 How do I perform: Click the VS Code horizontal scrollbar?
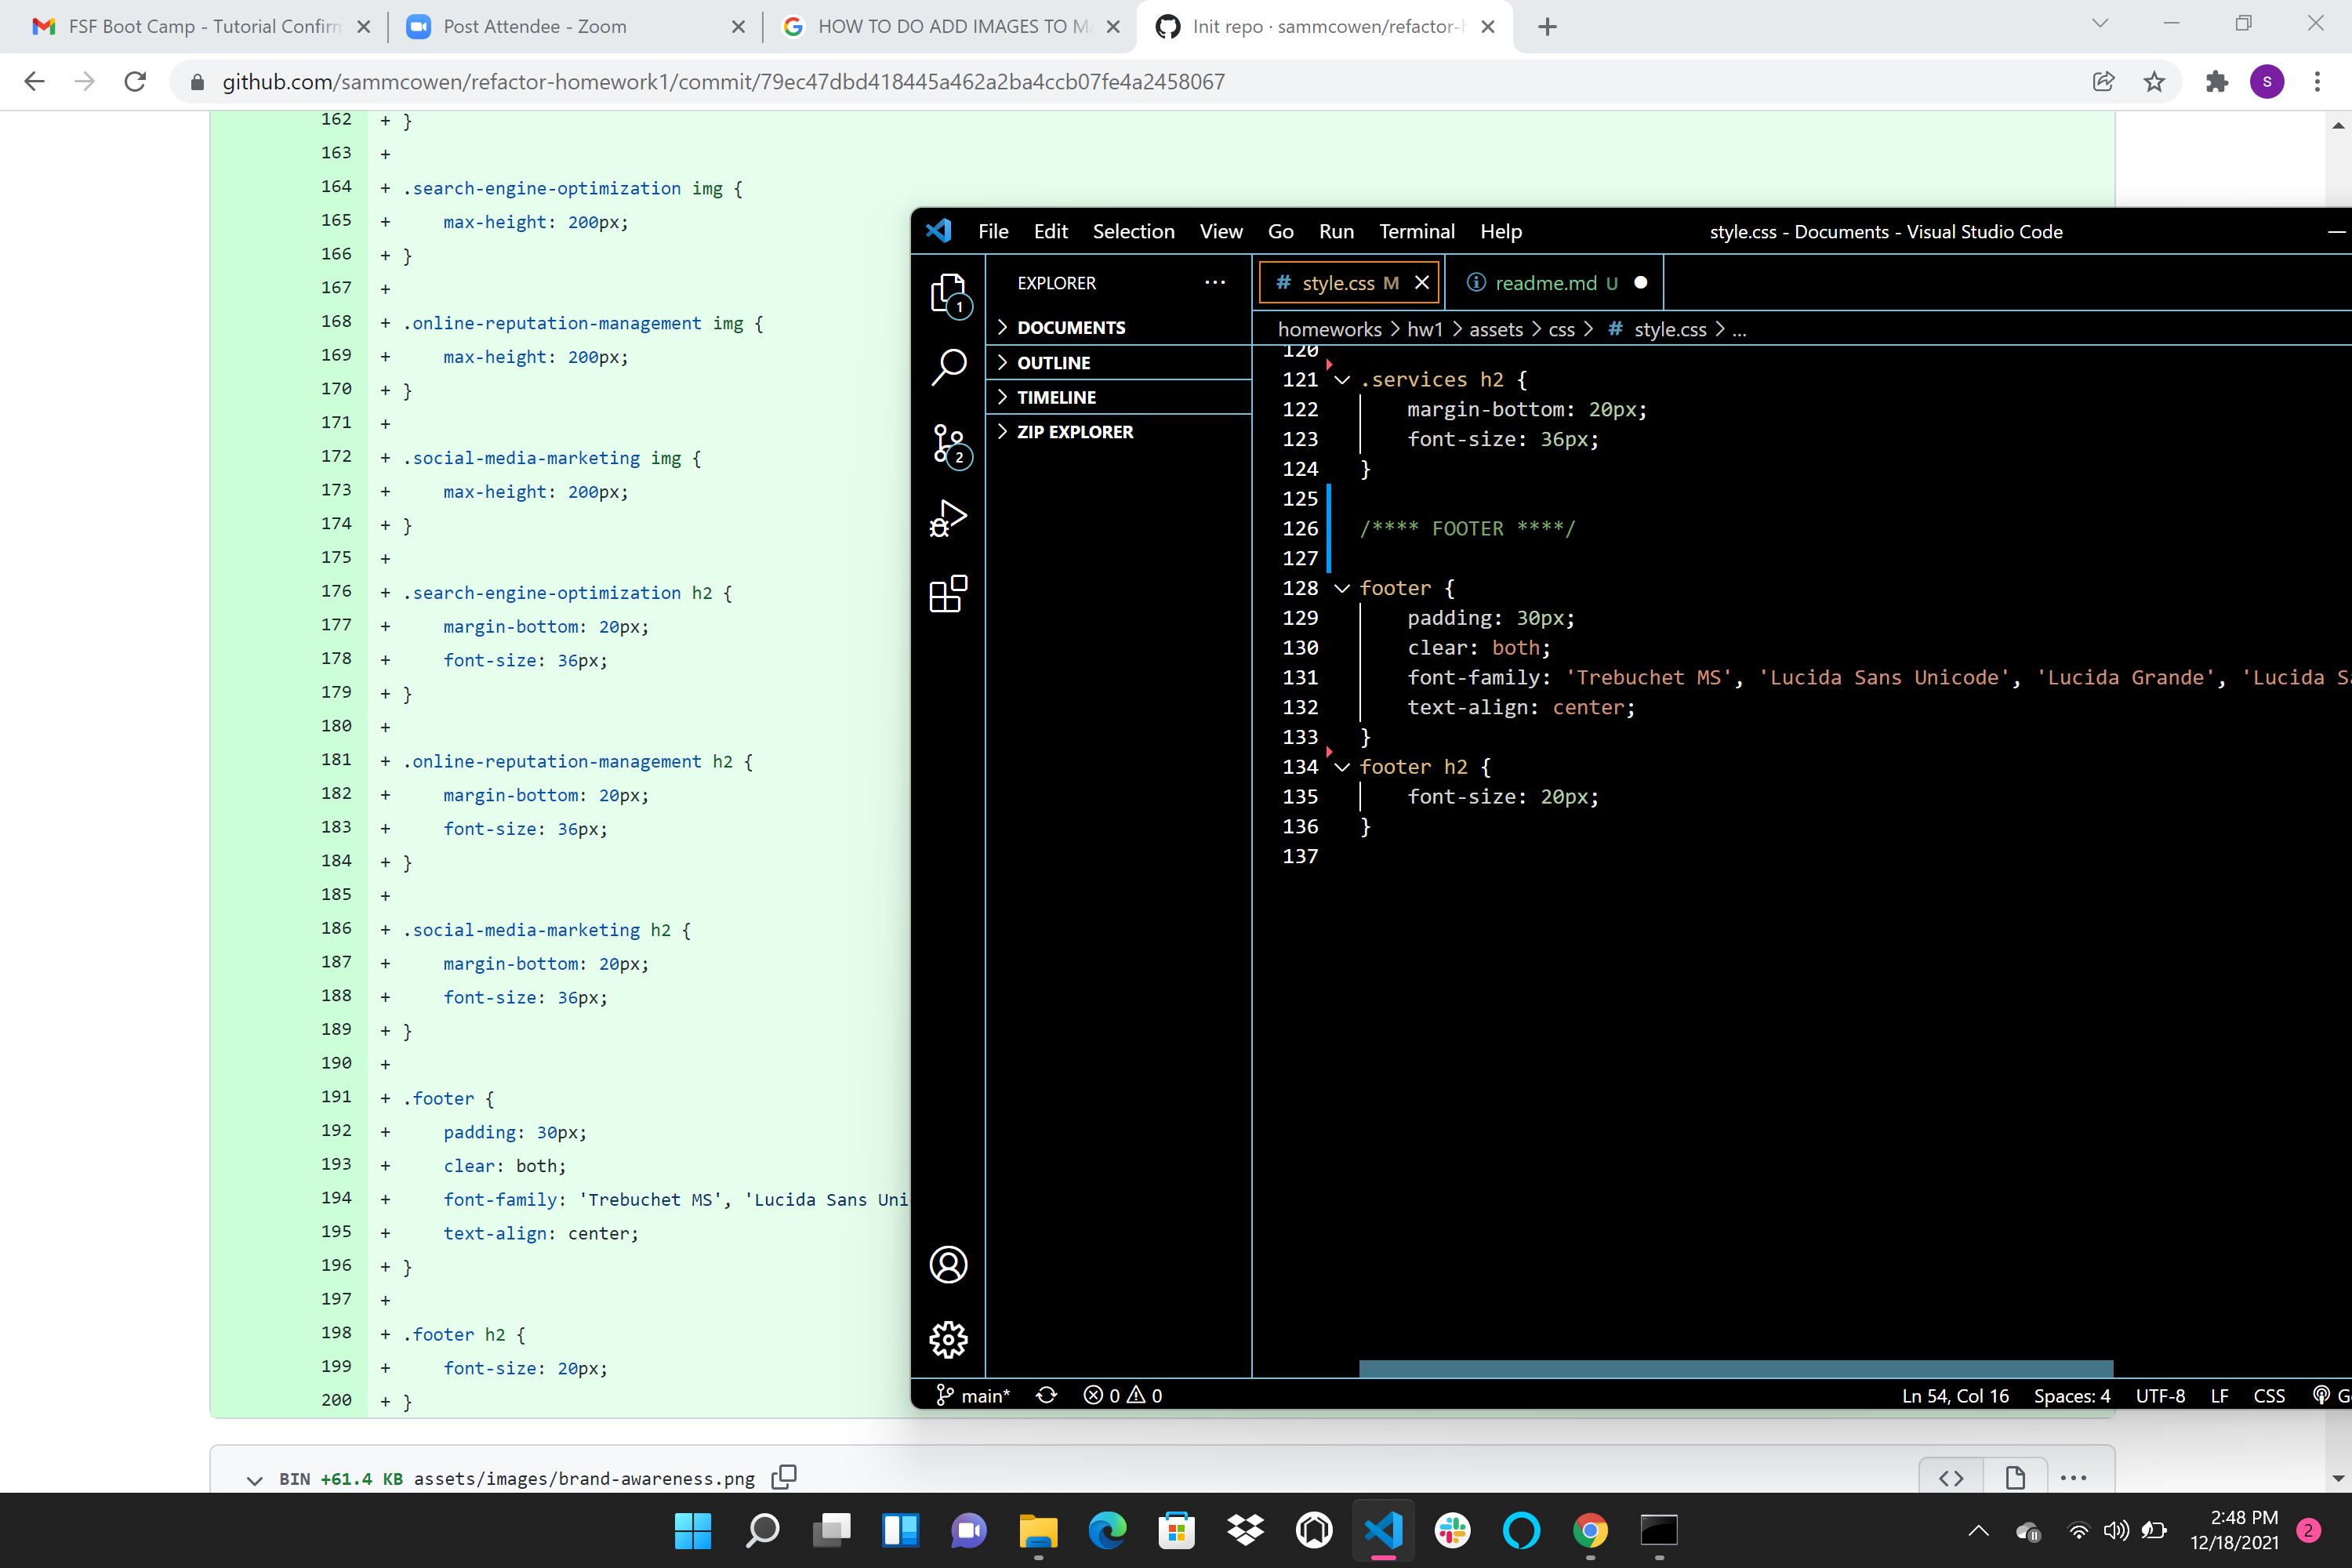pos(1735,1368)
